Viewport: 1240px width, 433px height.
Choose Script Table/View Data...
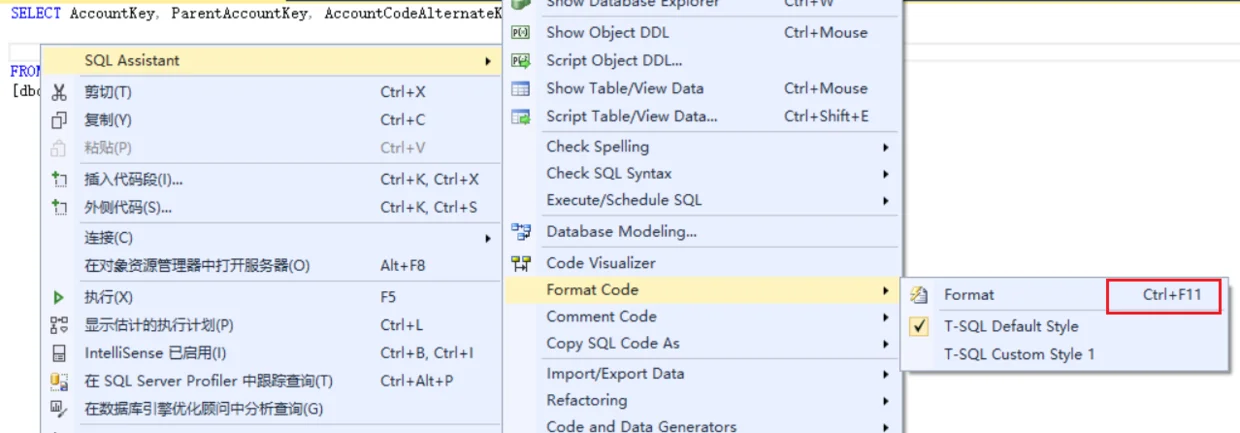point(703,116)
